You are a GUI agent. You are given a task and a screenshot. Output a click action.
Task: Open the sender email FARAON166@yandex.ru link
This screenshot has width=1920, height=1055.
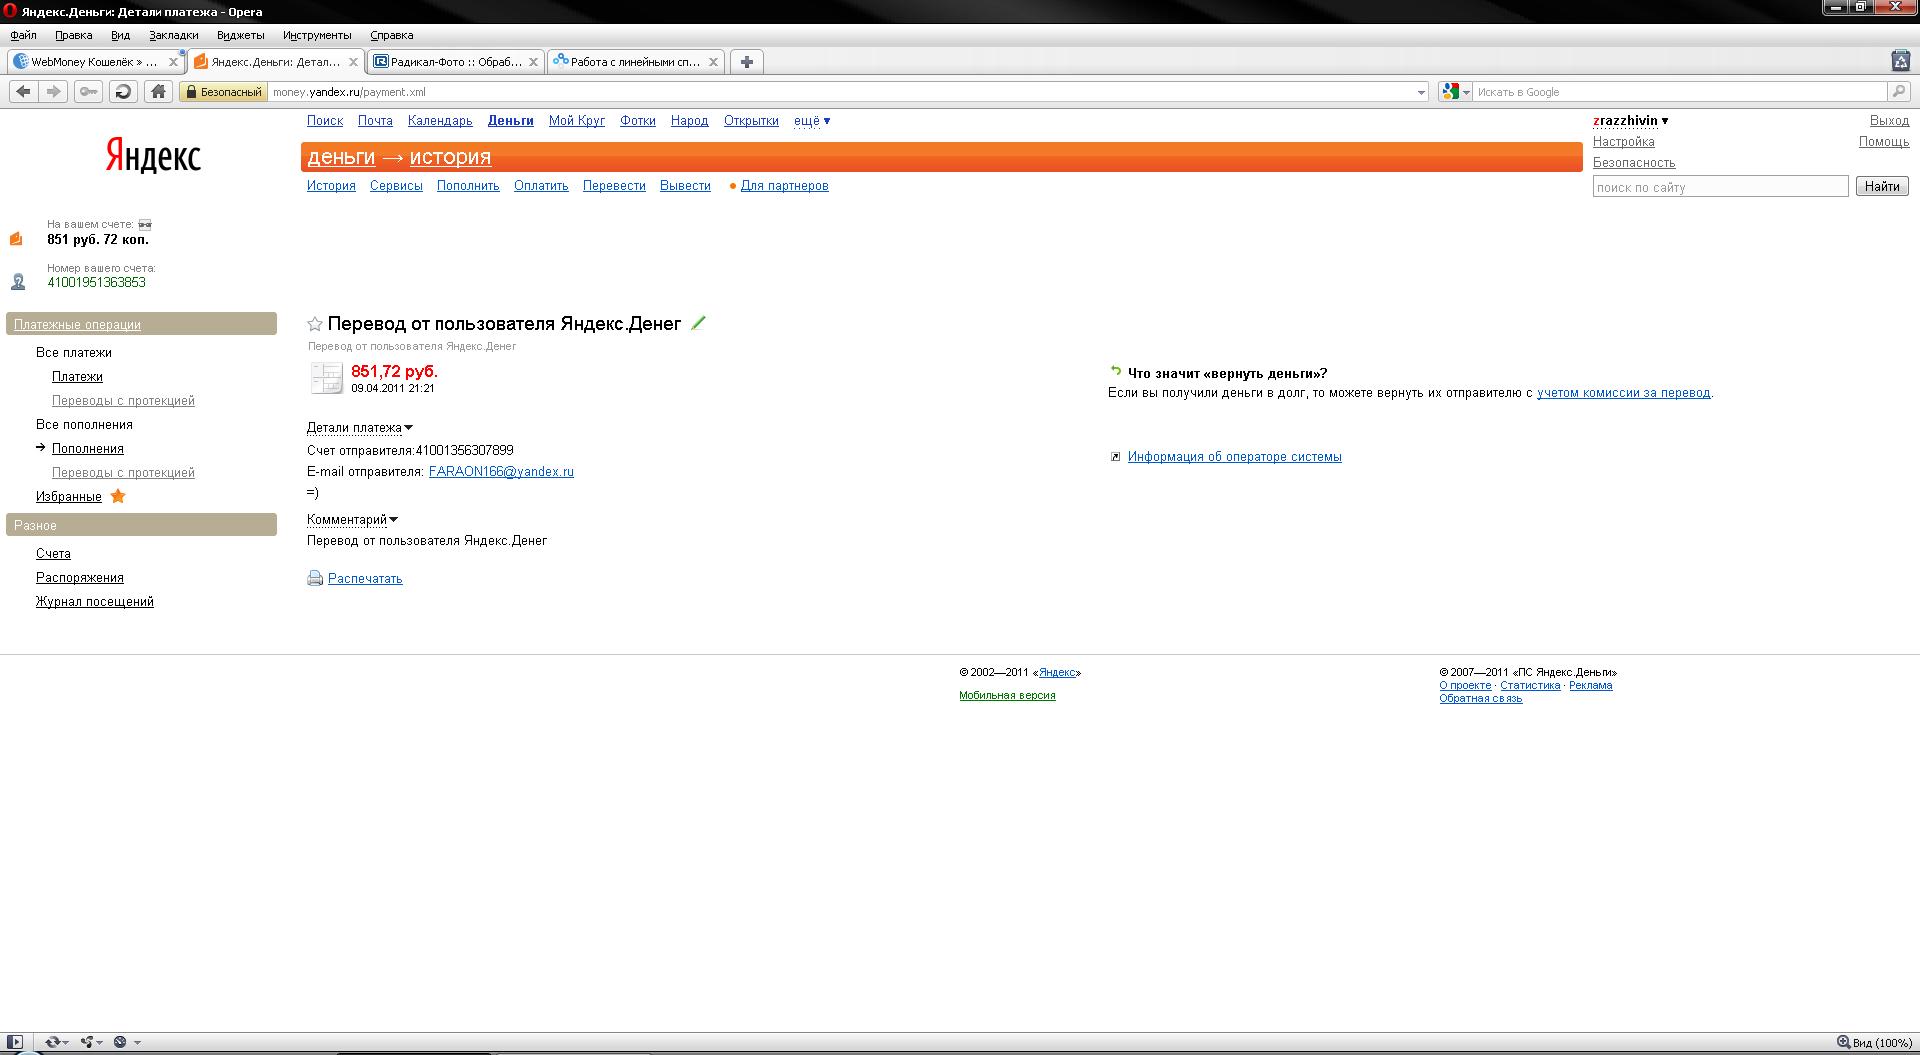(501, 472)
